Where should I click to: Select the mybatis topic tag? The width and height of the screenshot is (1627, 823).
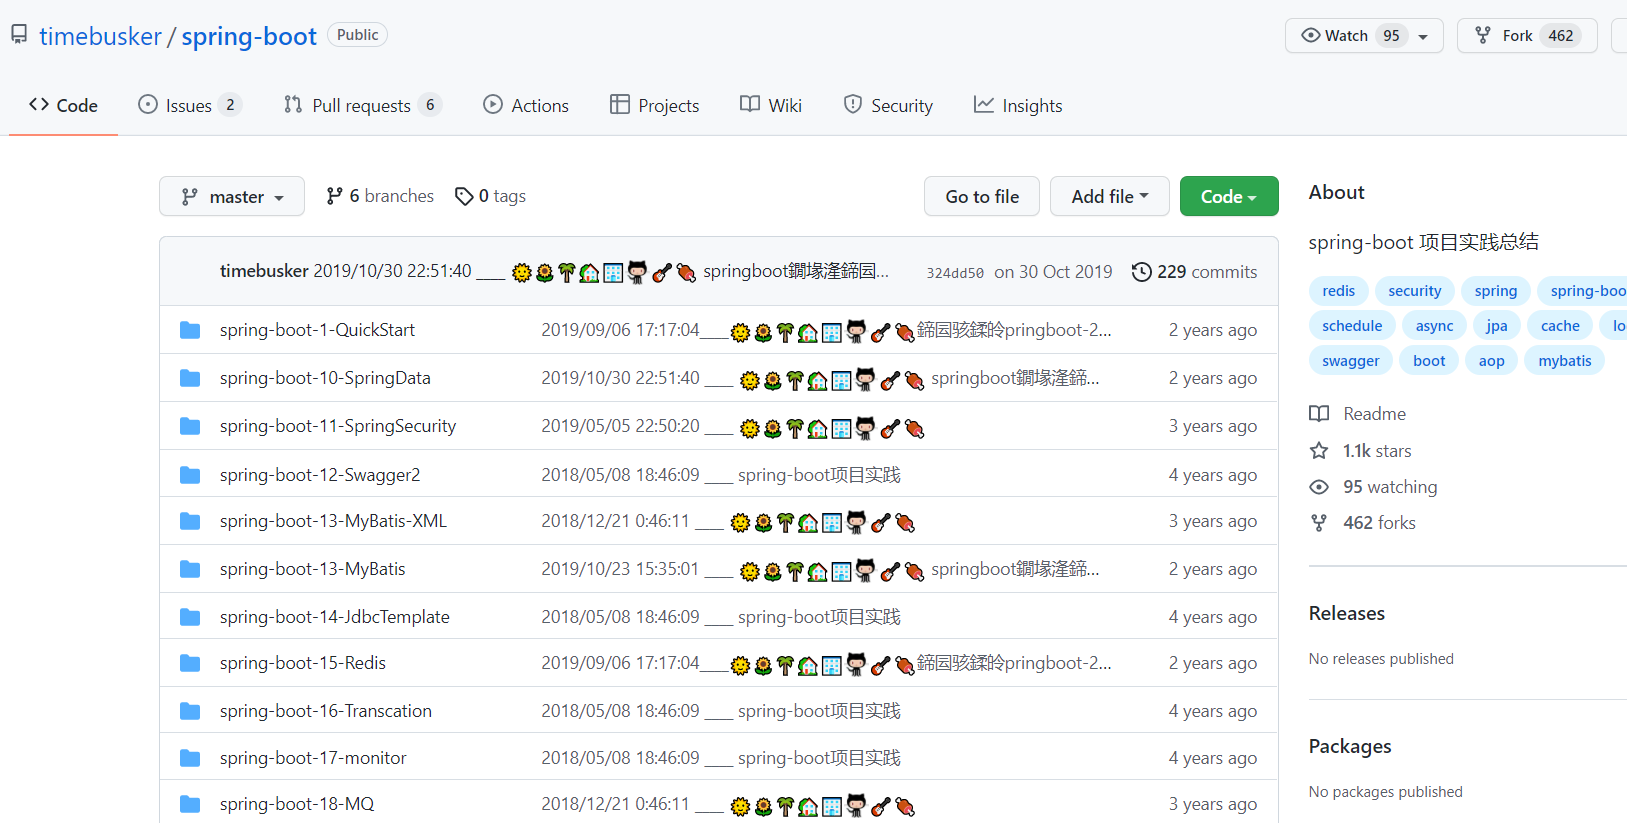coord(1564,361)
